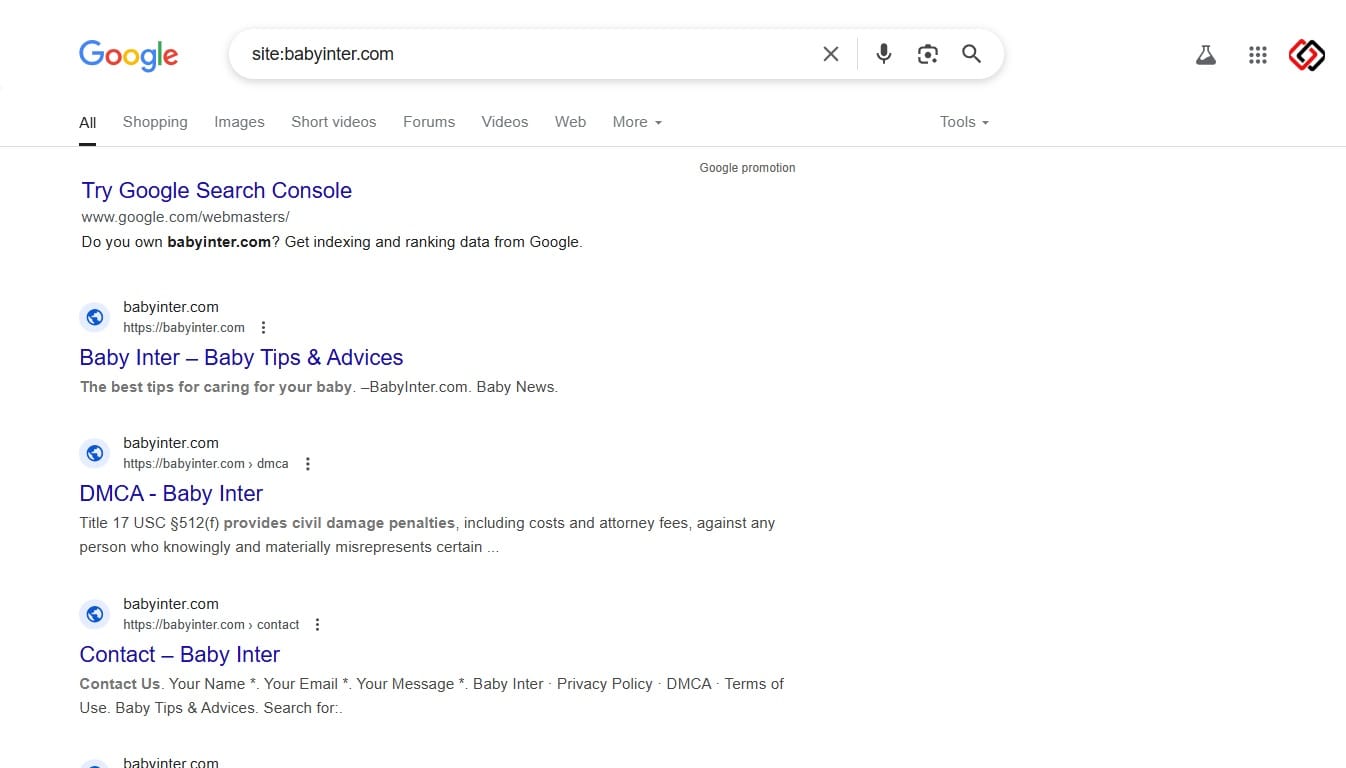Viewport: 1346px width, 768px height.
Task: Click the 'Title 17 USC §512(f)' snippet
Action: 427,535
